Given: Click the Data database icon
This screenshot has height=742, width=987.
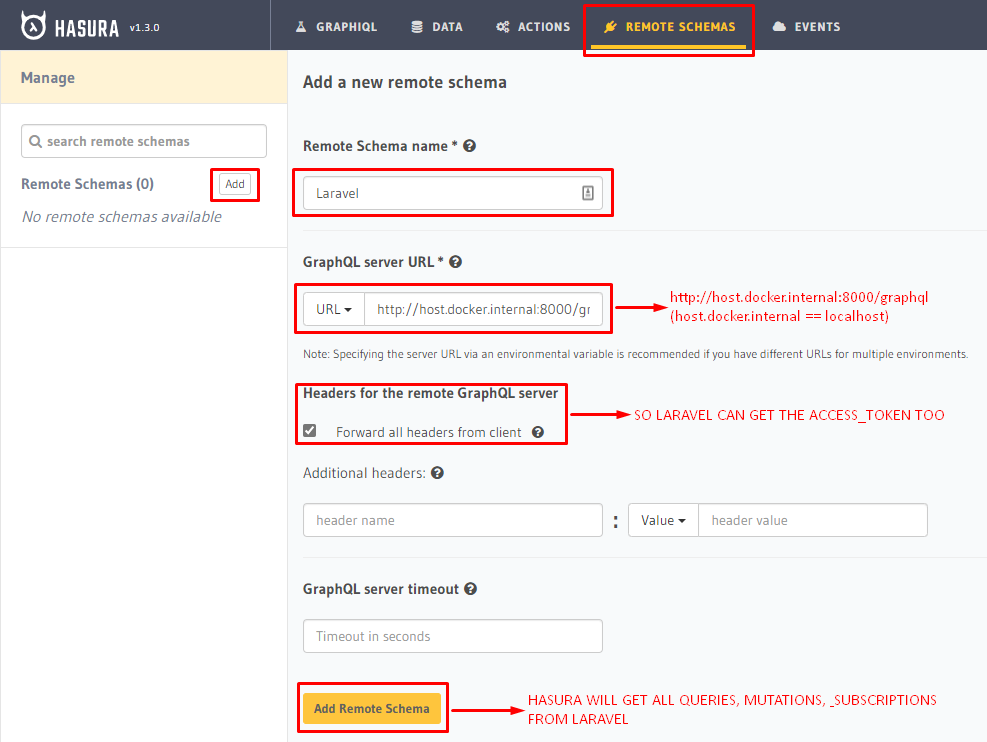Looking at the screenshot, I should (417, 26).
